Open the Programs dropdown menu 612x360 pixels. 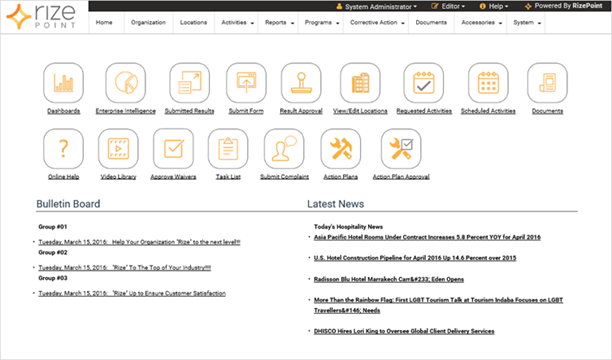322,23
